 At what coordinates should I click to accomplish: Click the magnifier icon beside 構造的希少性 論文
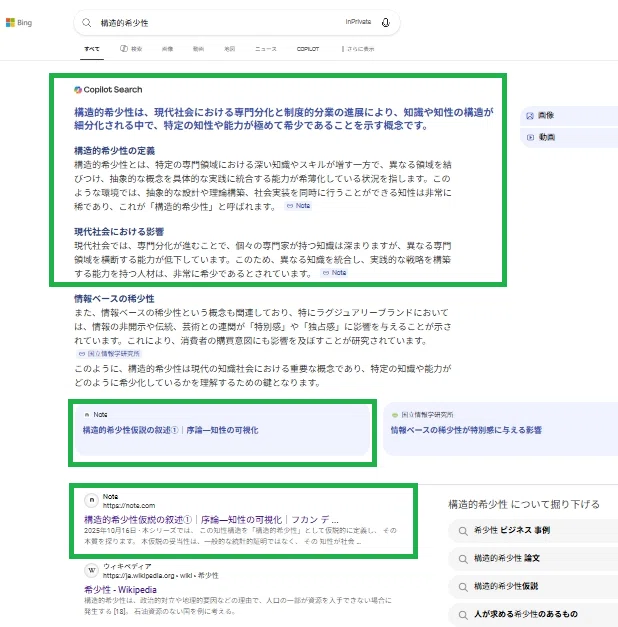coord(463,559)
